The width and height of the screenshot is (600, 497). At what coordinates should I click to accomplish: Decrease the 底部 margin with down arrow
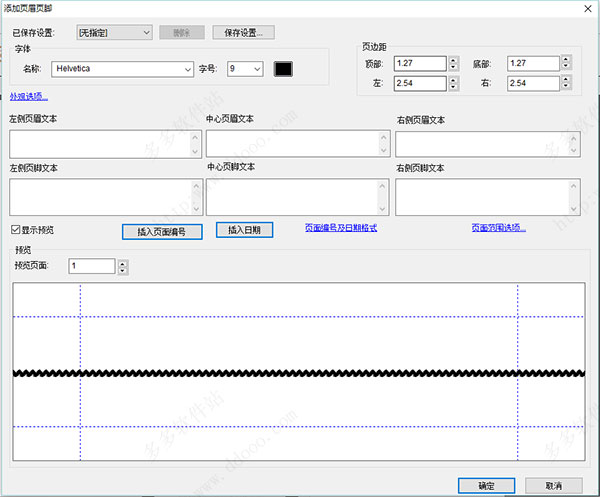click(566, 66)
